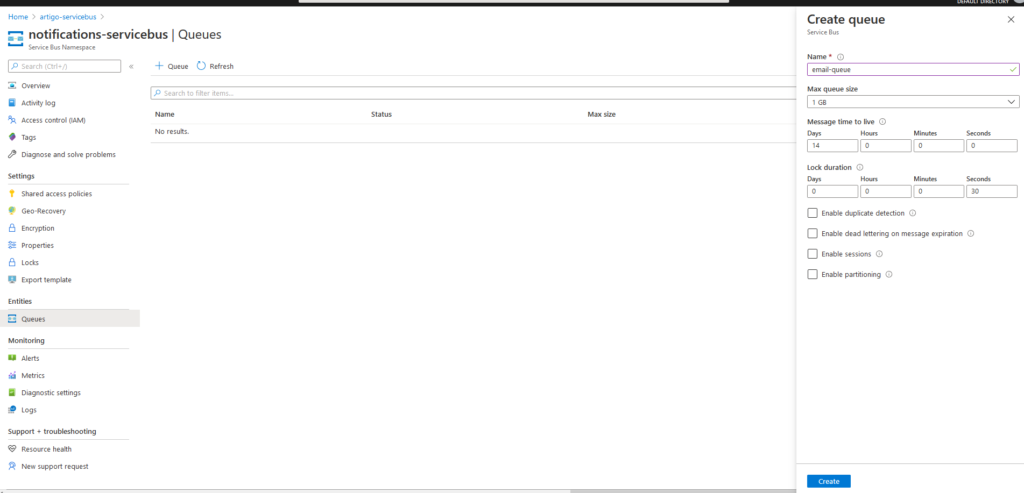Collapse the sidebar with double chevron
1024x493 pixels.
[131, 67]
